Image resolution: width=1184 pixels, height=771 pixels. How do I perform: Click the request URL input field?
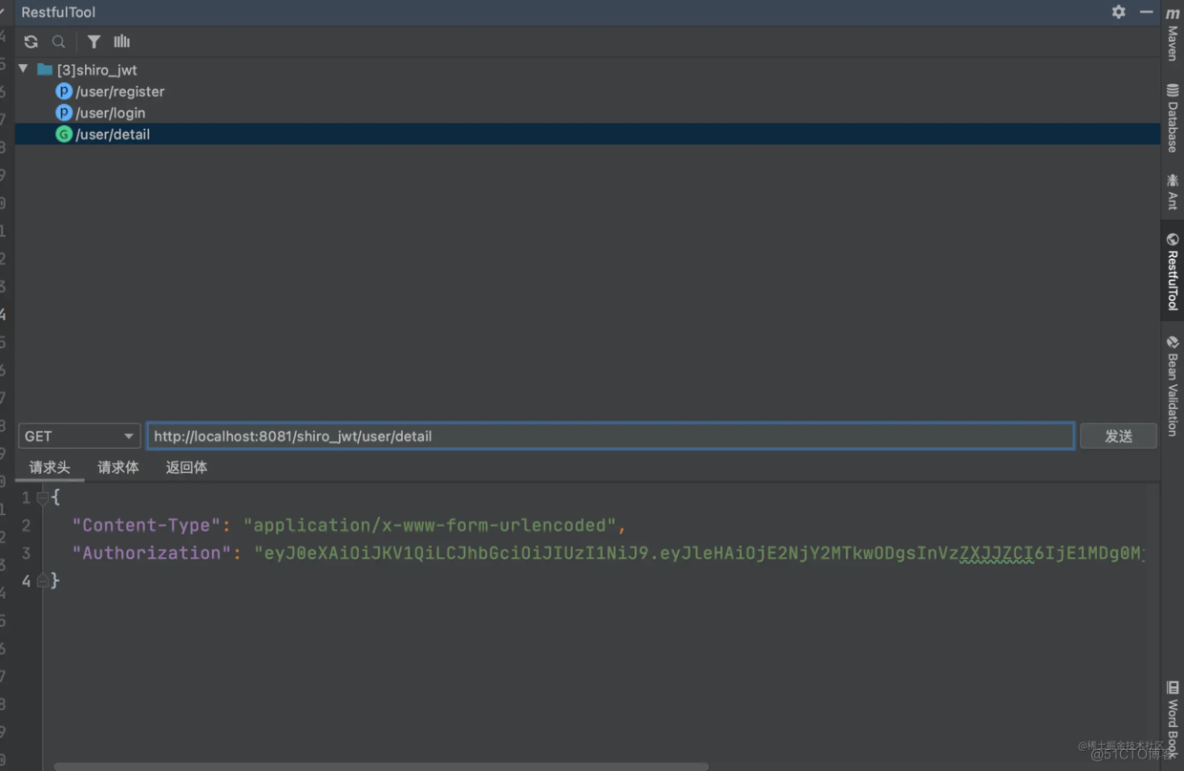point(610,436)
